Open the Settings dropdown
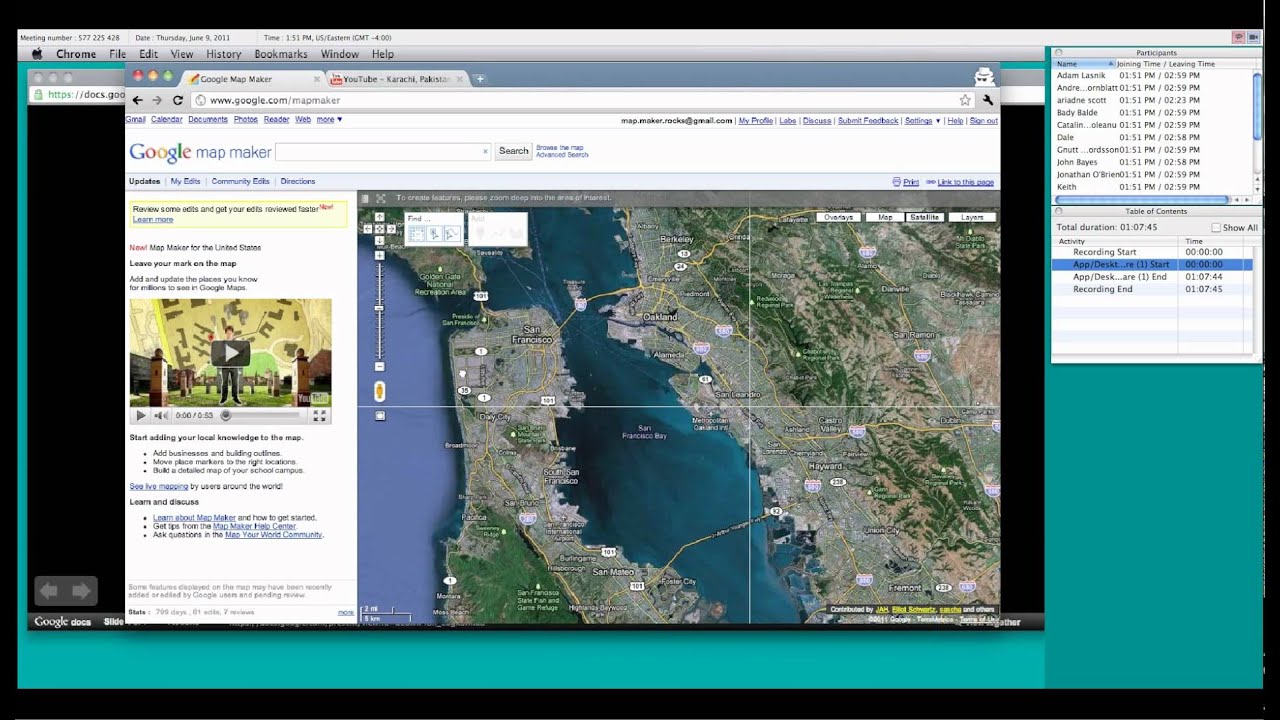The width and height of the screenshot is (1280, 720). click(x=922, y=121)
